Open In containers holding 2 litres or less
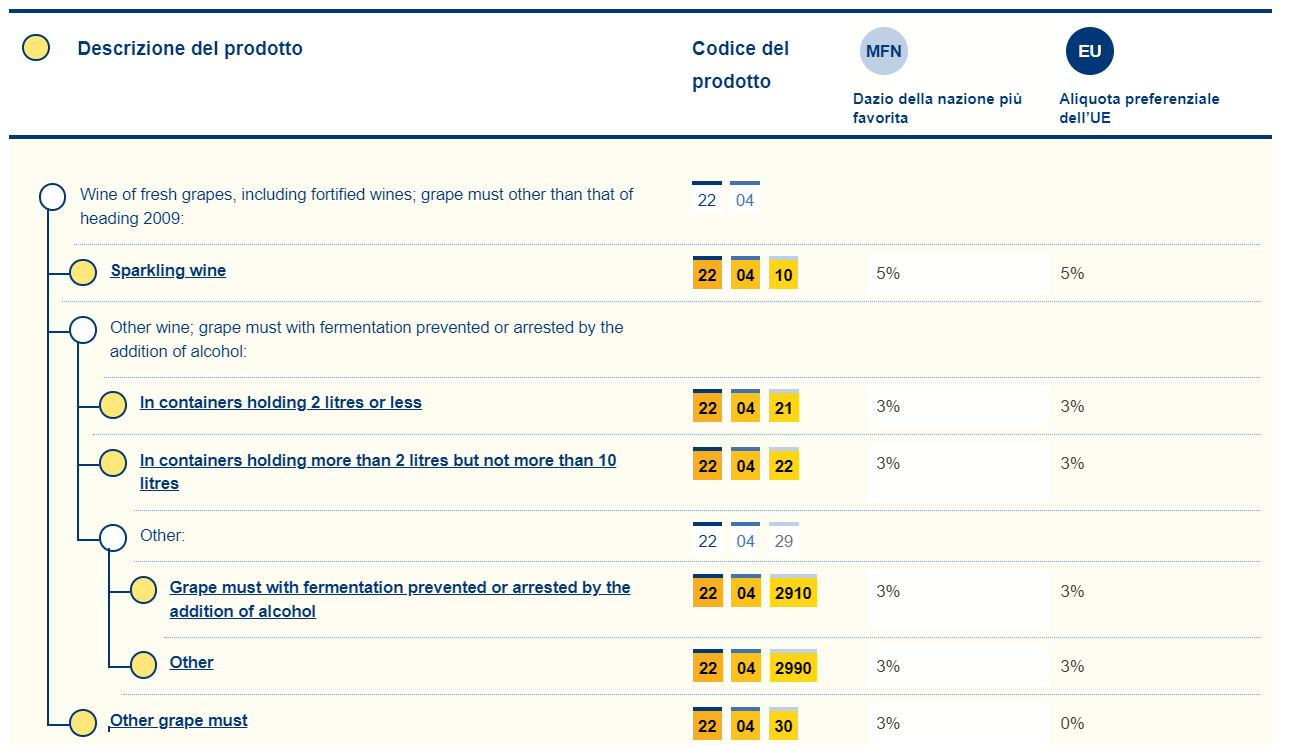The width and height of the screenshot is (1292, 745). [x=280, y=402]
